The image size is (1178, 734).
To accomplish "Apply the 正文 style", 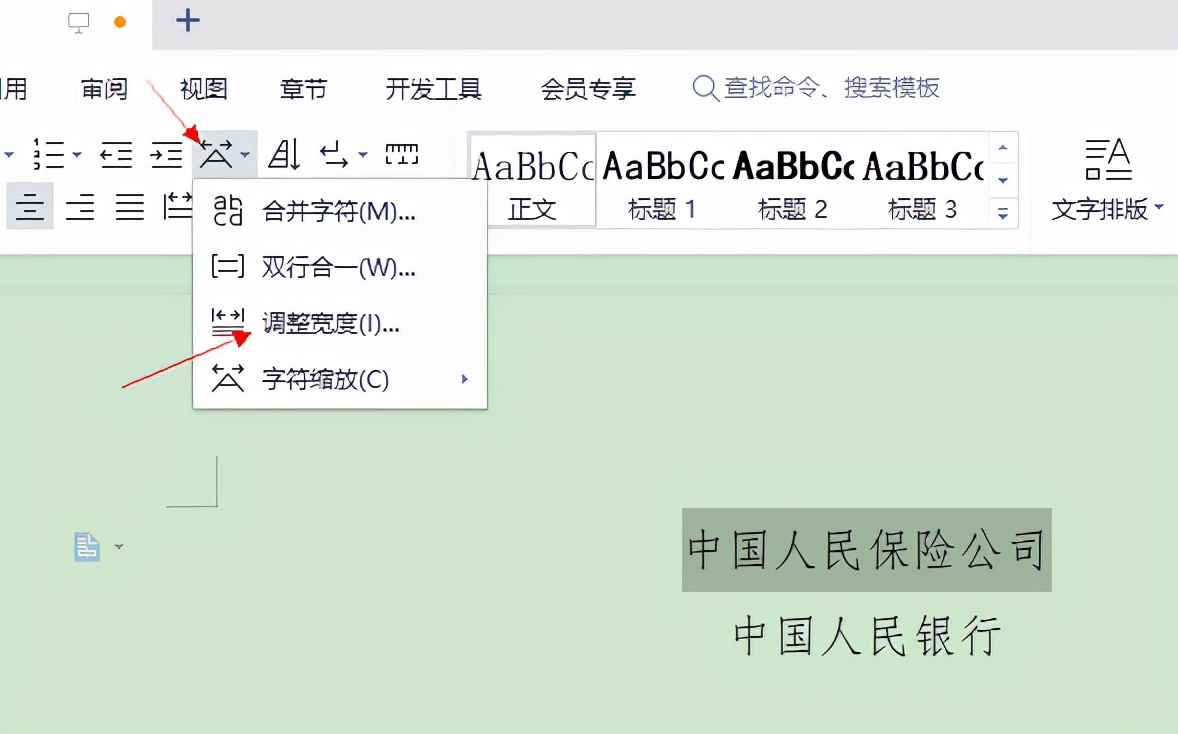I will (533, 180).
